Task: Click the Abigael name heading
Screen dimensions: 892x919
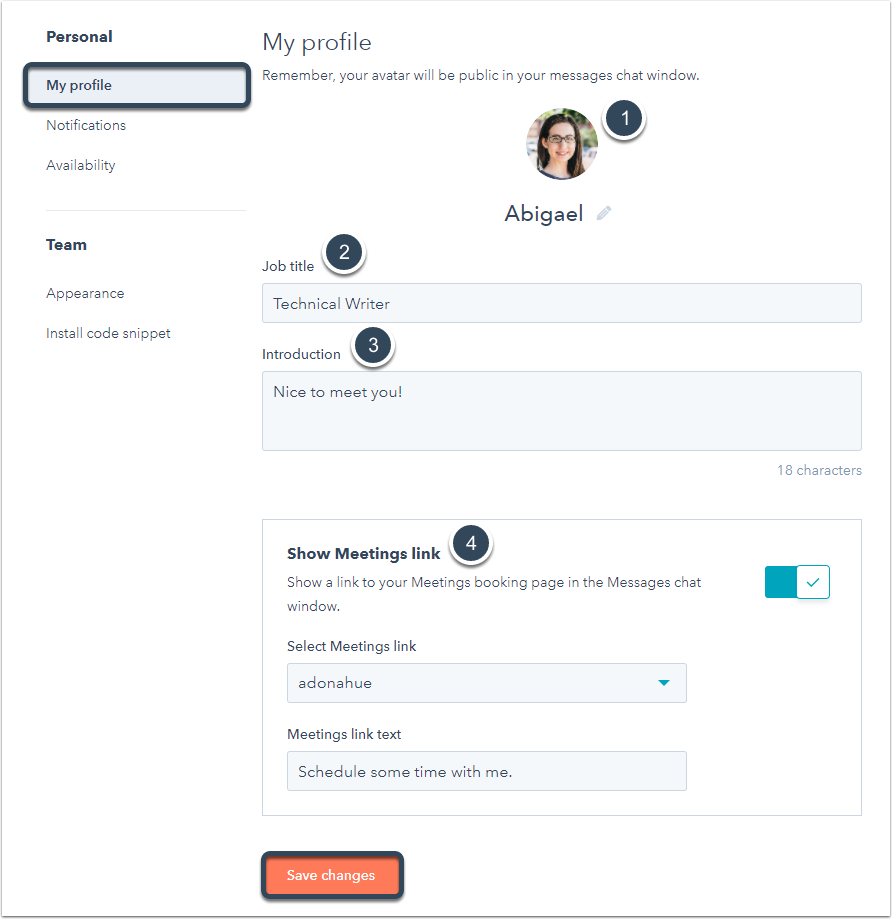Action: click(544, 213)
